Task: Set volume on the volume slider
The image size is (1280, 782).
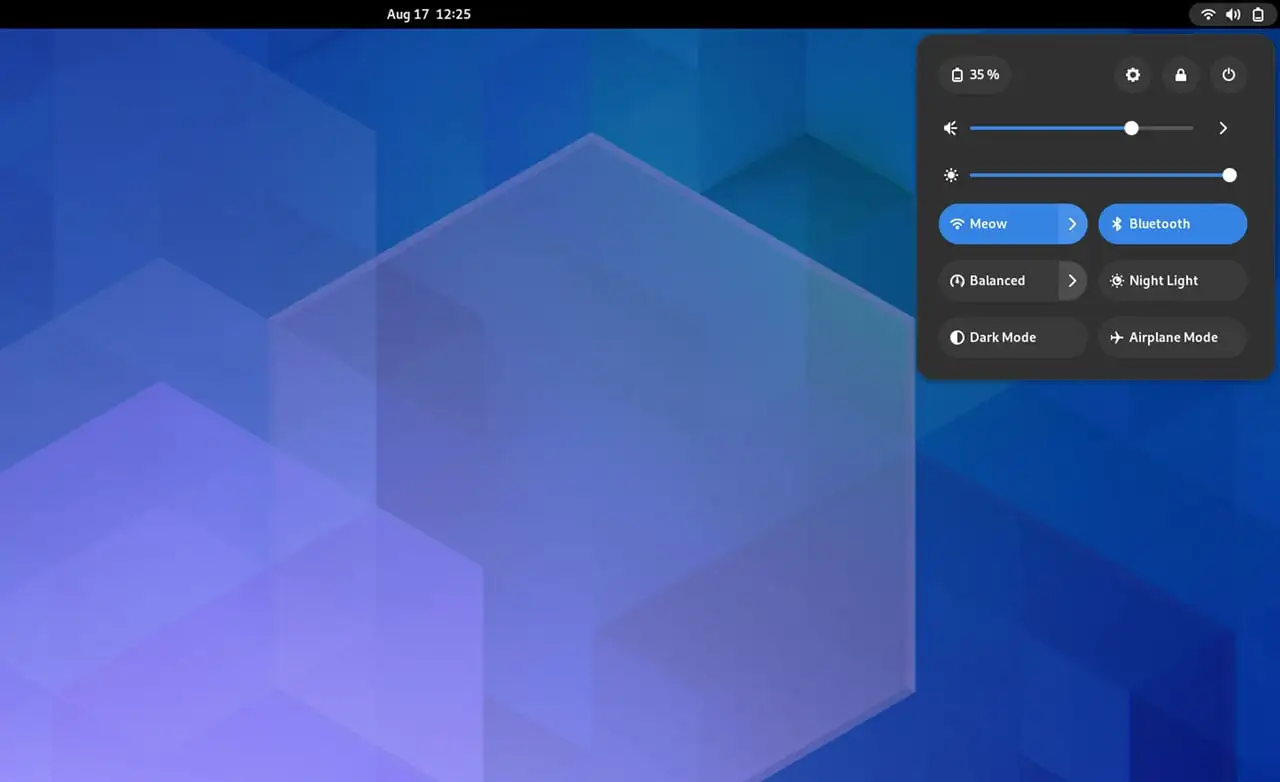Action: 1081,128
